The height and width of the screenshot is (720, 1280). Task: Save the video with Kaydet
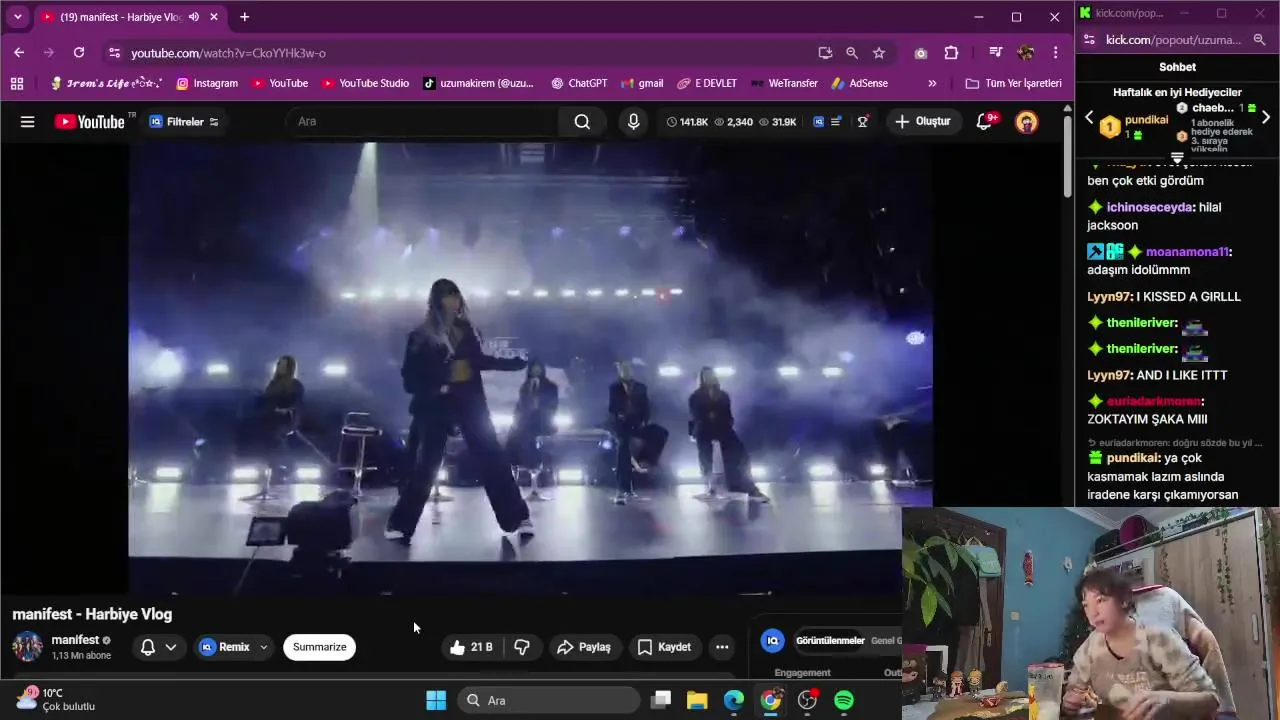pyautogui.click(x=664, y=647)
